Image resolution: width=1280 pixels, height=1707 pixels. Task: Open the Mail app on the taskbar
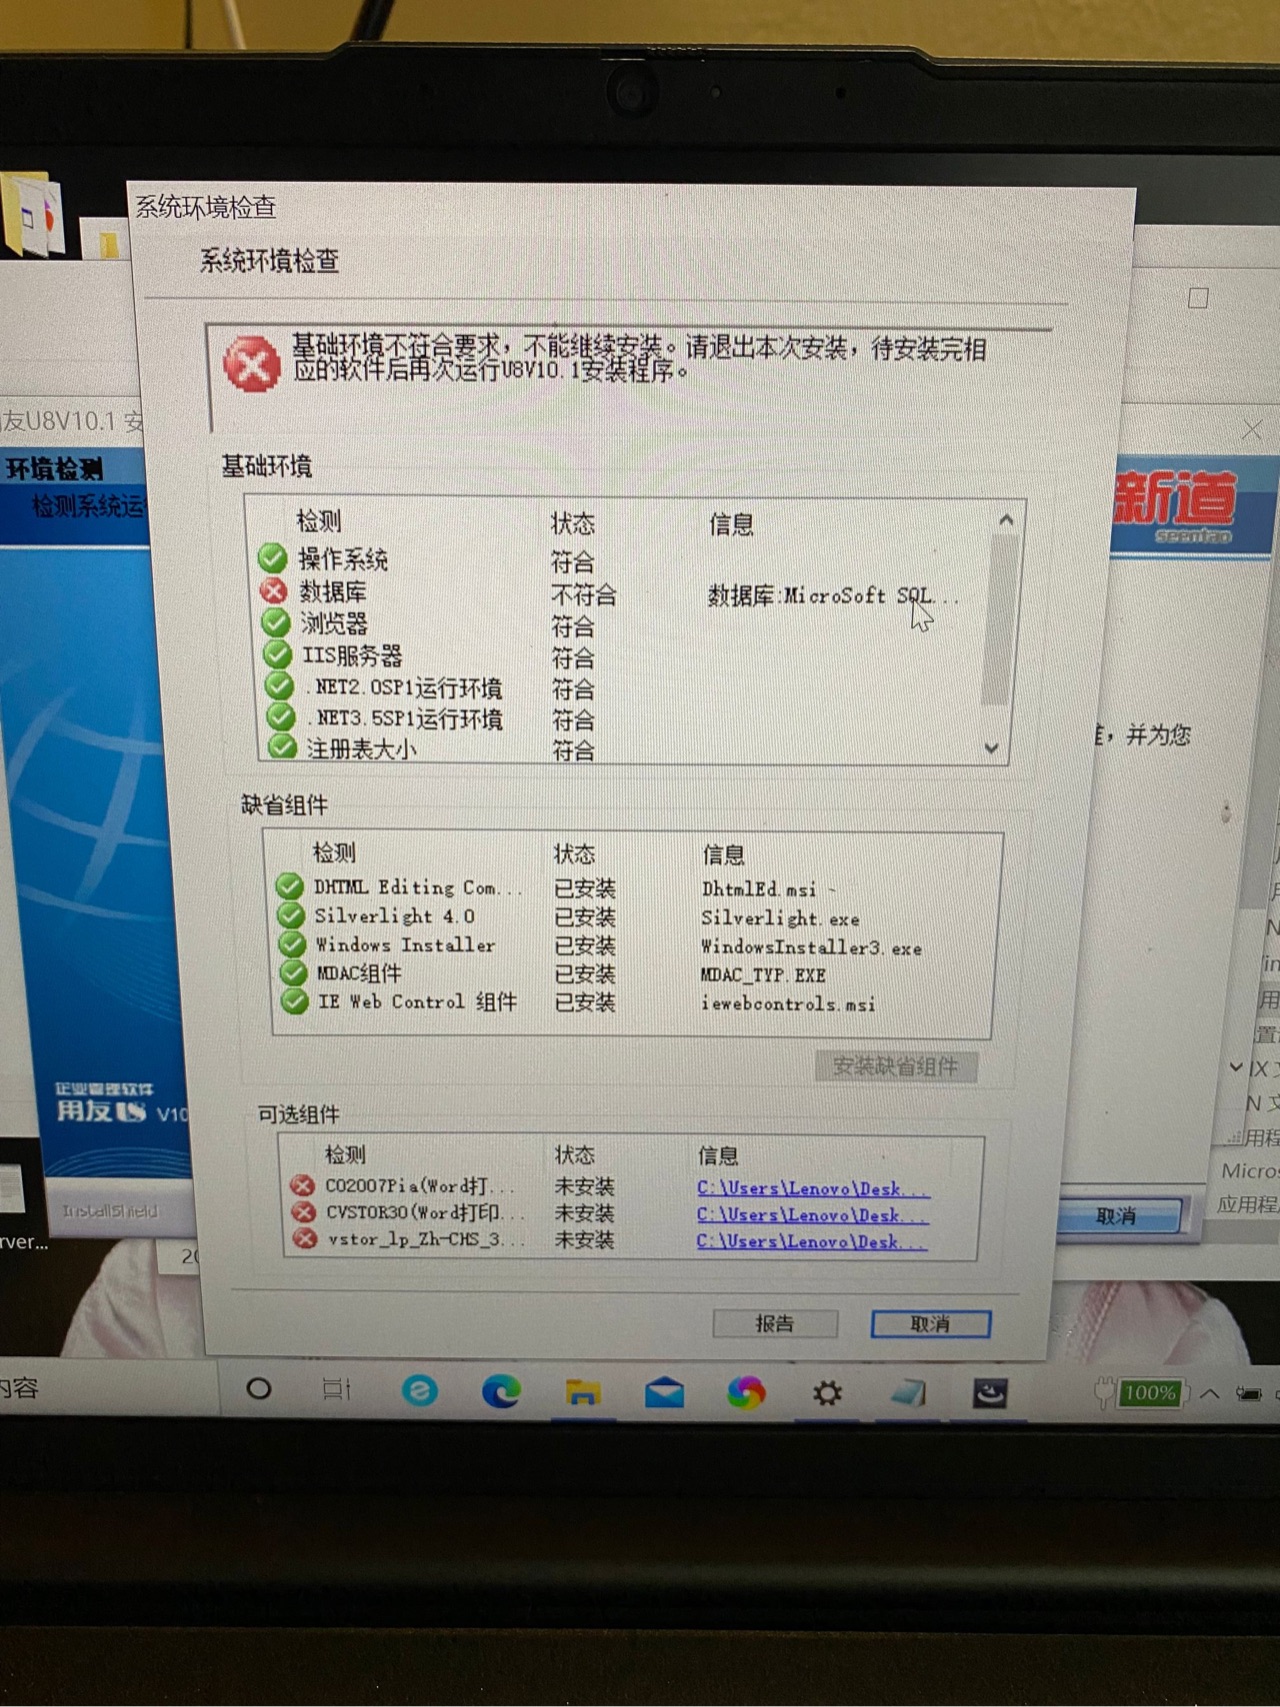click(664, 1392)
